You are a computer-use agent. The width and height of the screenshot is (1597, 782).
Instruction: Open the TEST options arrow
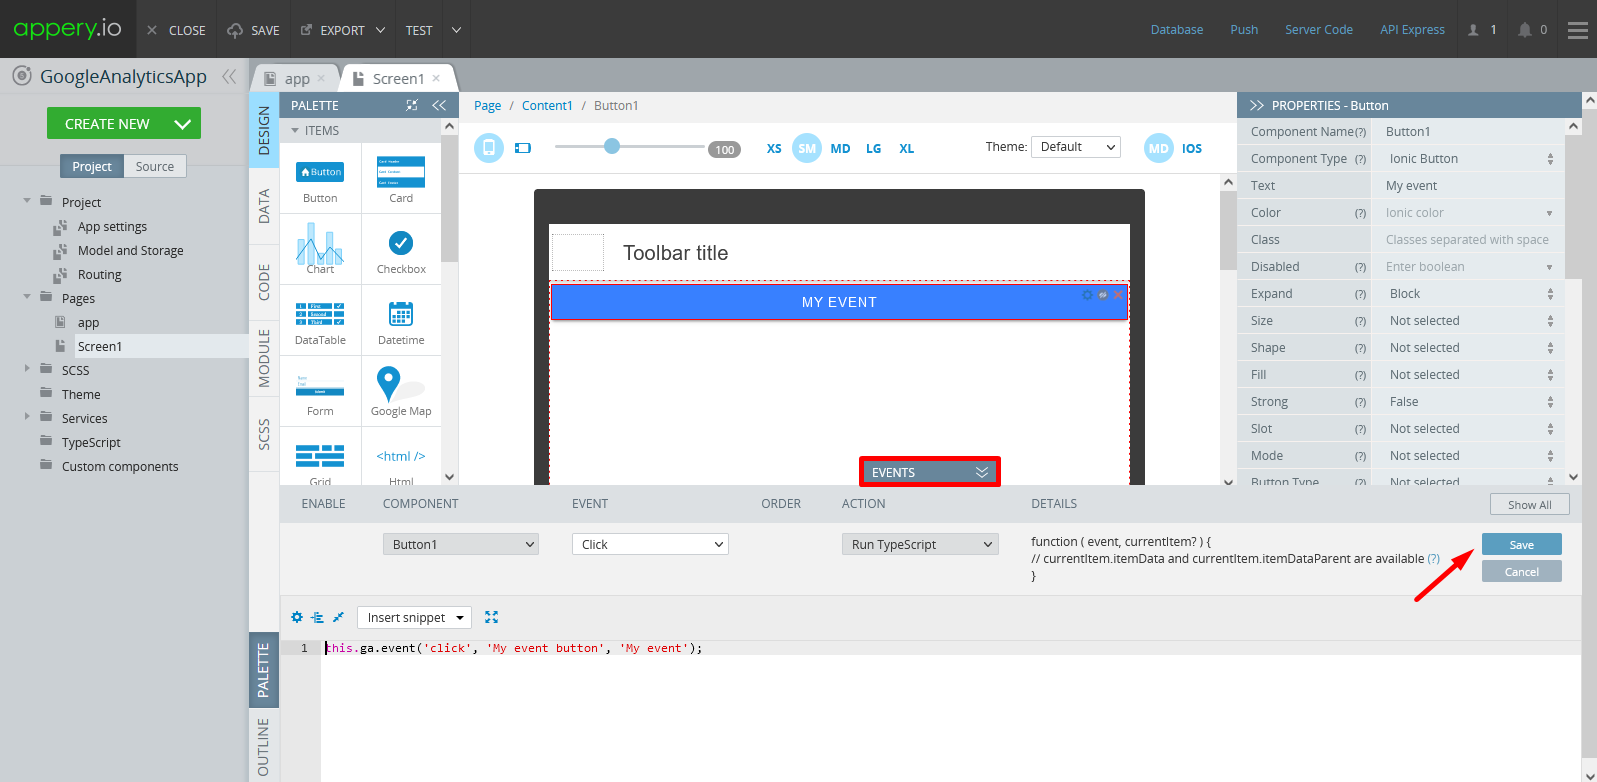456,30
